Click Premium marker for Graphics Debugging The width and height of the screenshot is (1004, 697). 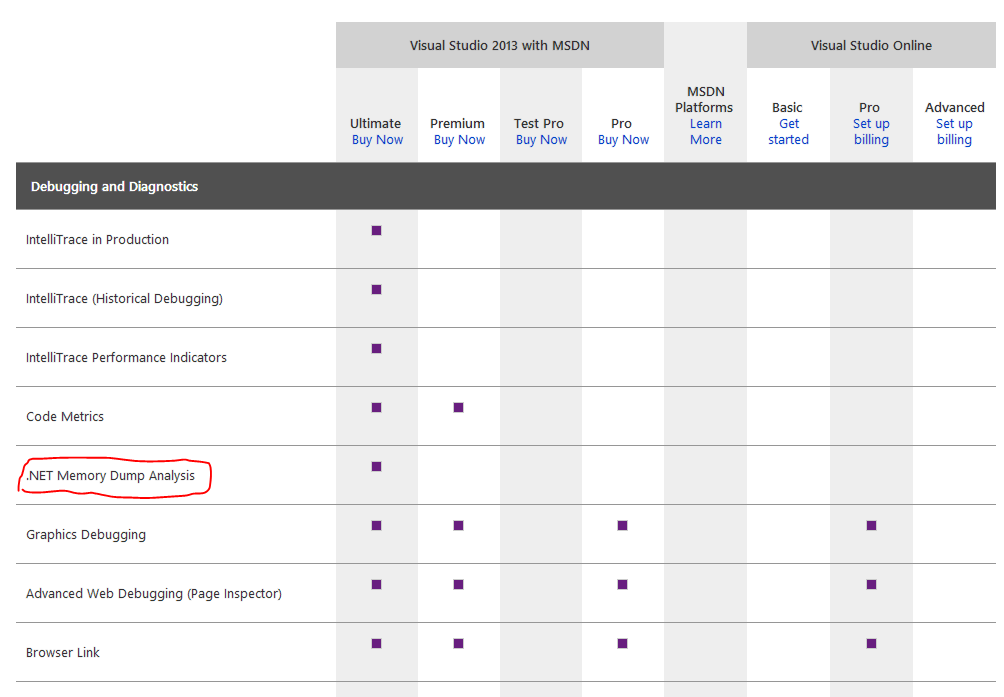click(x=458, y=525)
